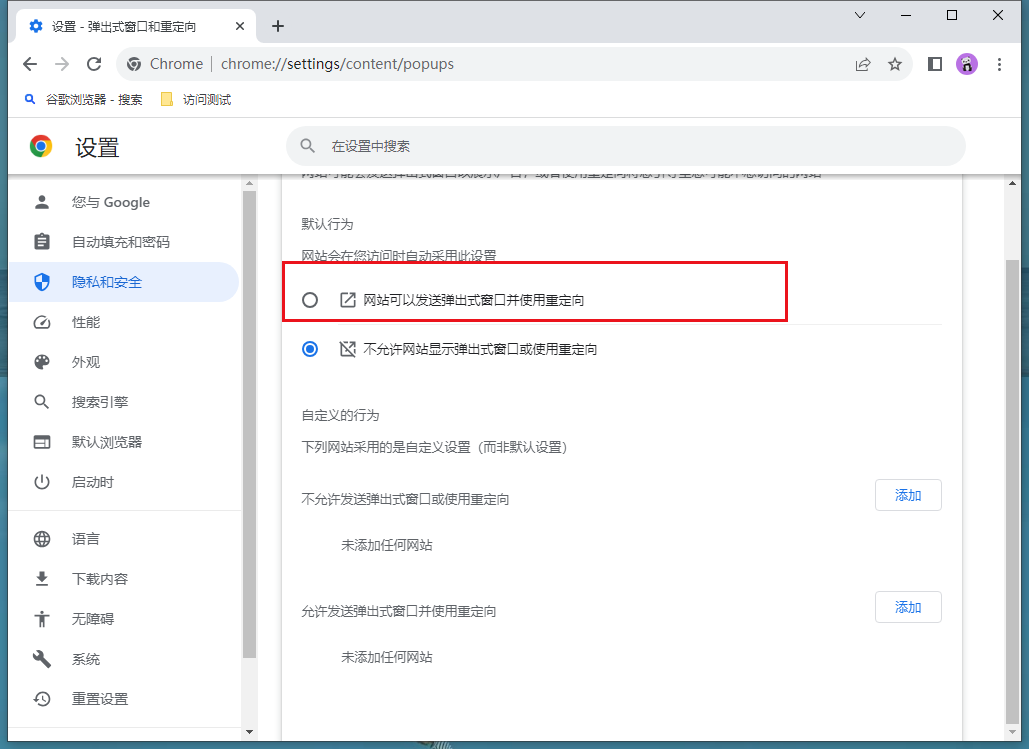Click the sidebar scrollbar up arrow
1029x749 pixels.
[249, 183]
